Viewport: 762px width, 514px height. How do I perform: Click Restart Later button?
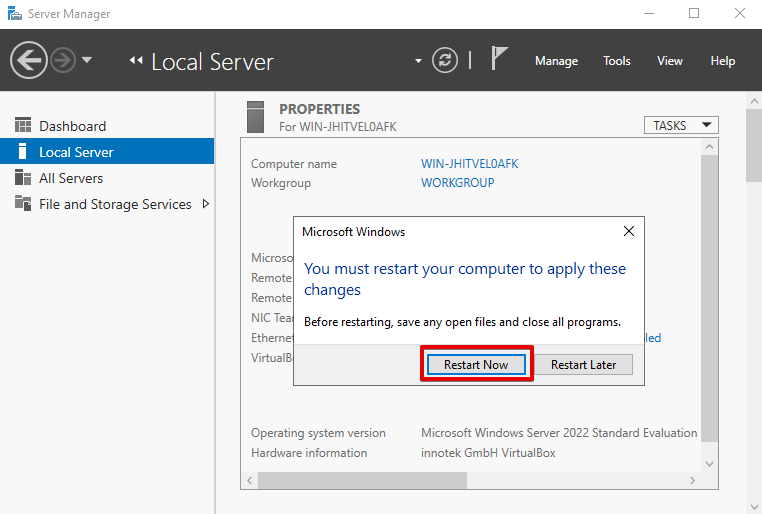pos(583,364)
